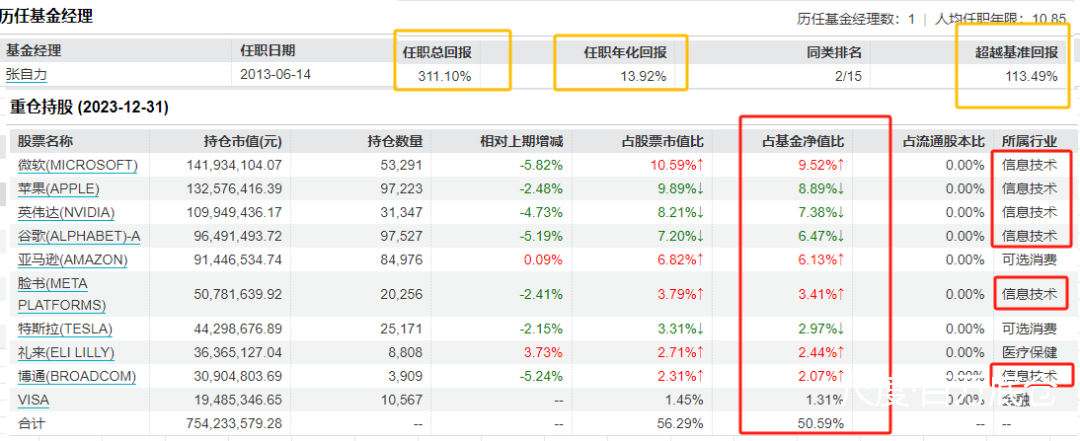
Task: Select the 超越基准回报 header cell
Action: click(1017, 51)
